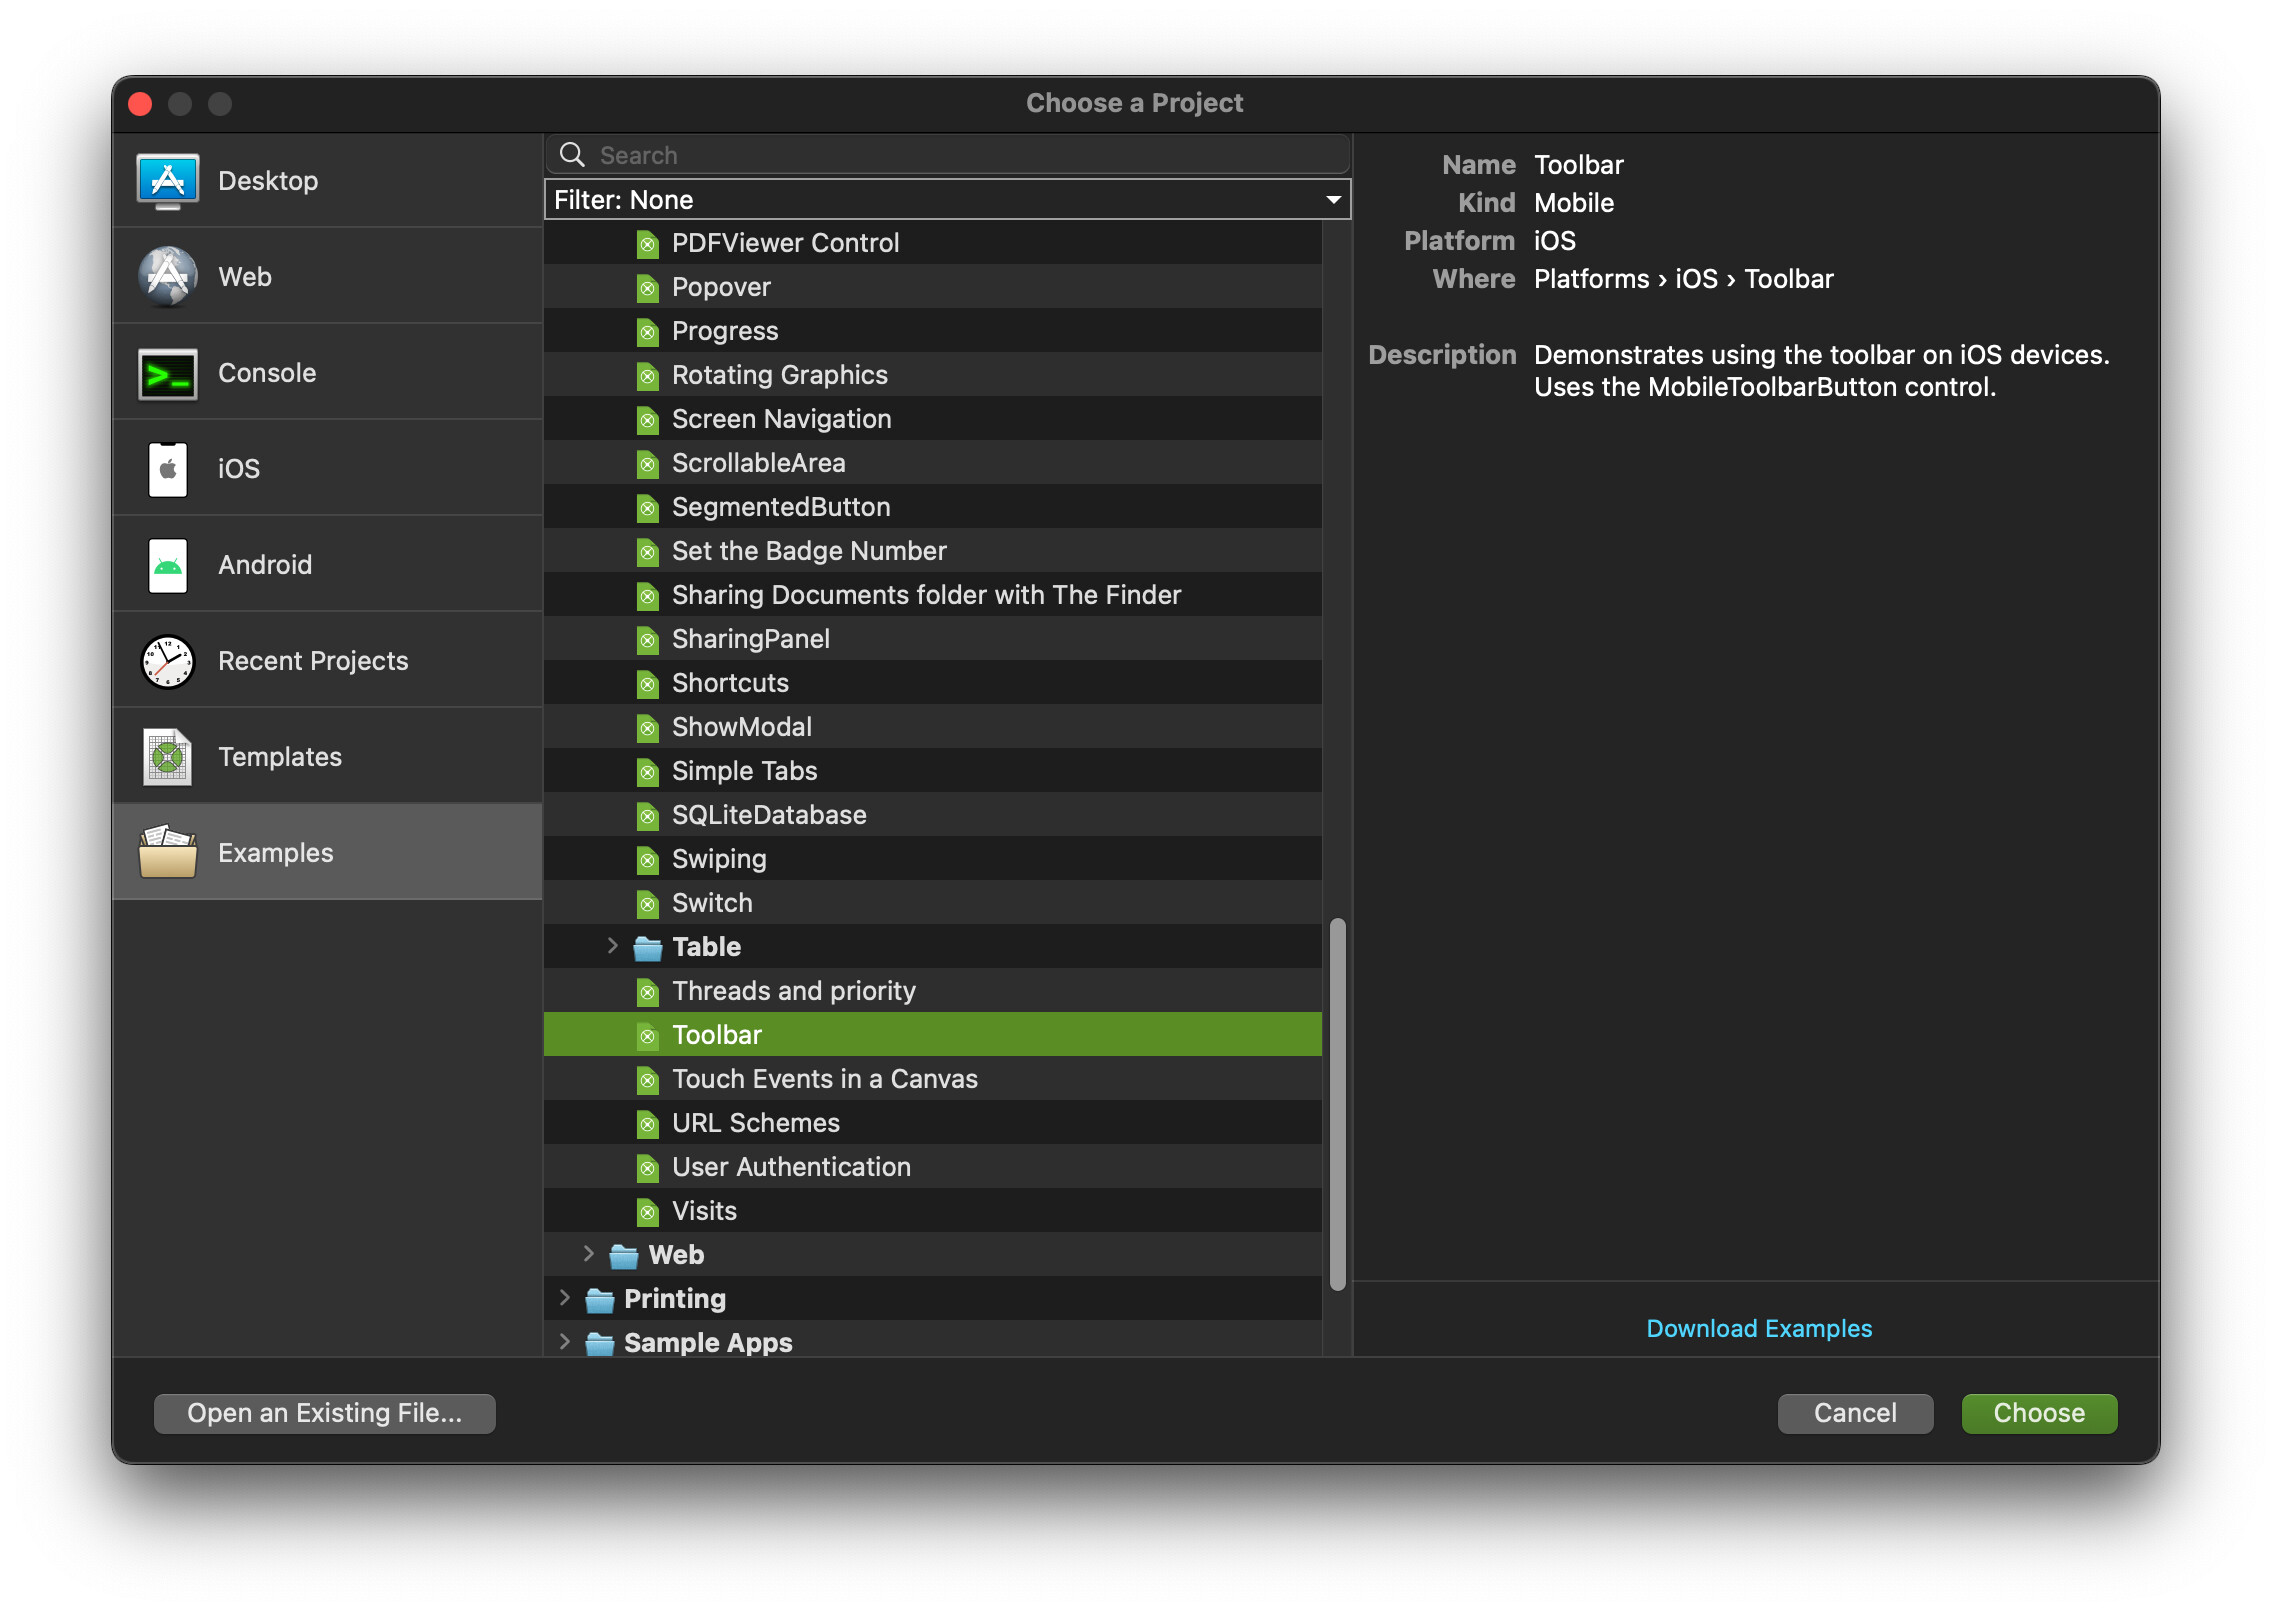Click the Download Examples link

(x=1759, y=1328)
